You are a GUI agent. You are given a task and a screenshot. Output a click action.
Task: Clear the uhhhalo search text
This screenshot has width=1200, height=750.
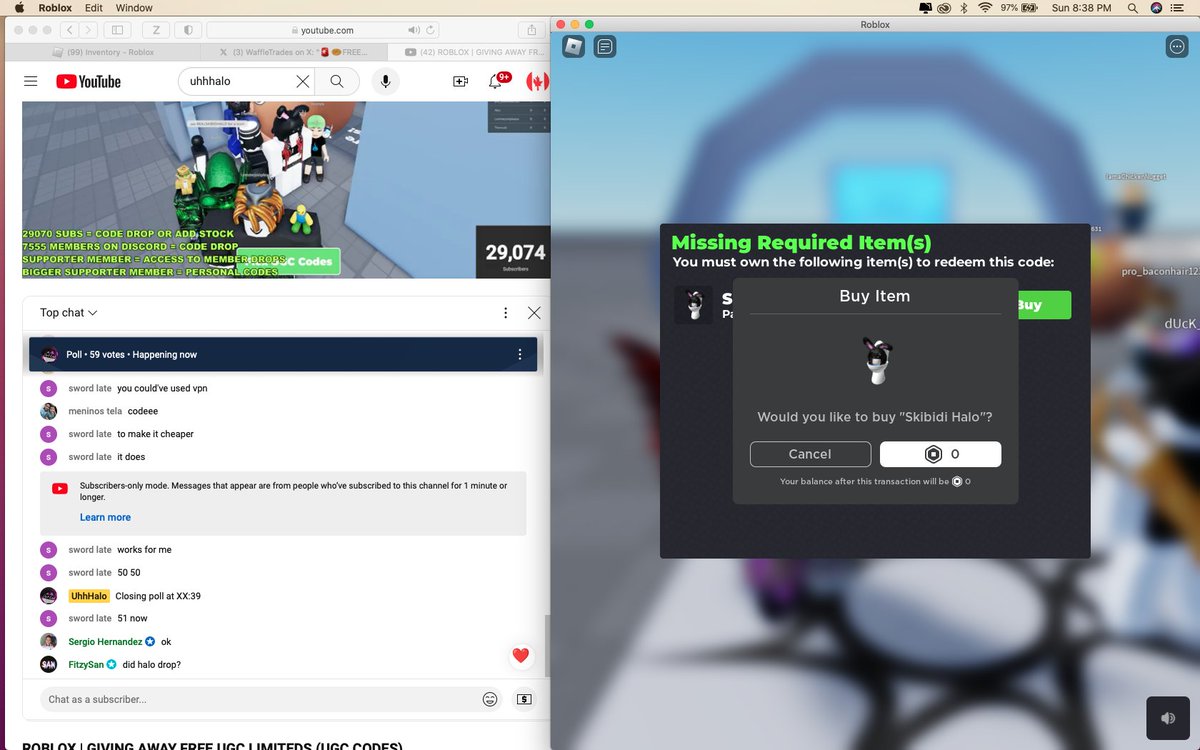(x=302, y=82)
